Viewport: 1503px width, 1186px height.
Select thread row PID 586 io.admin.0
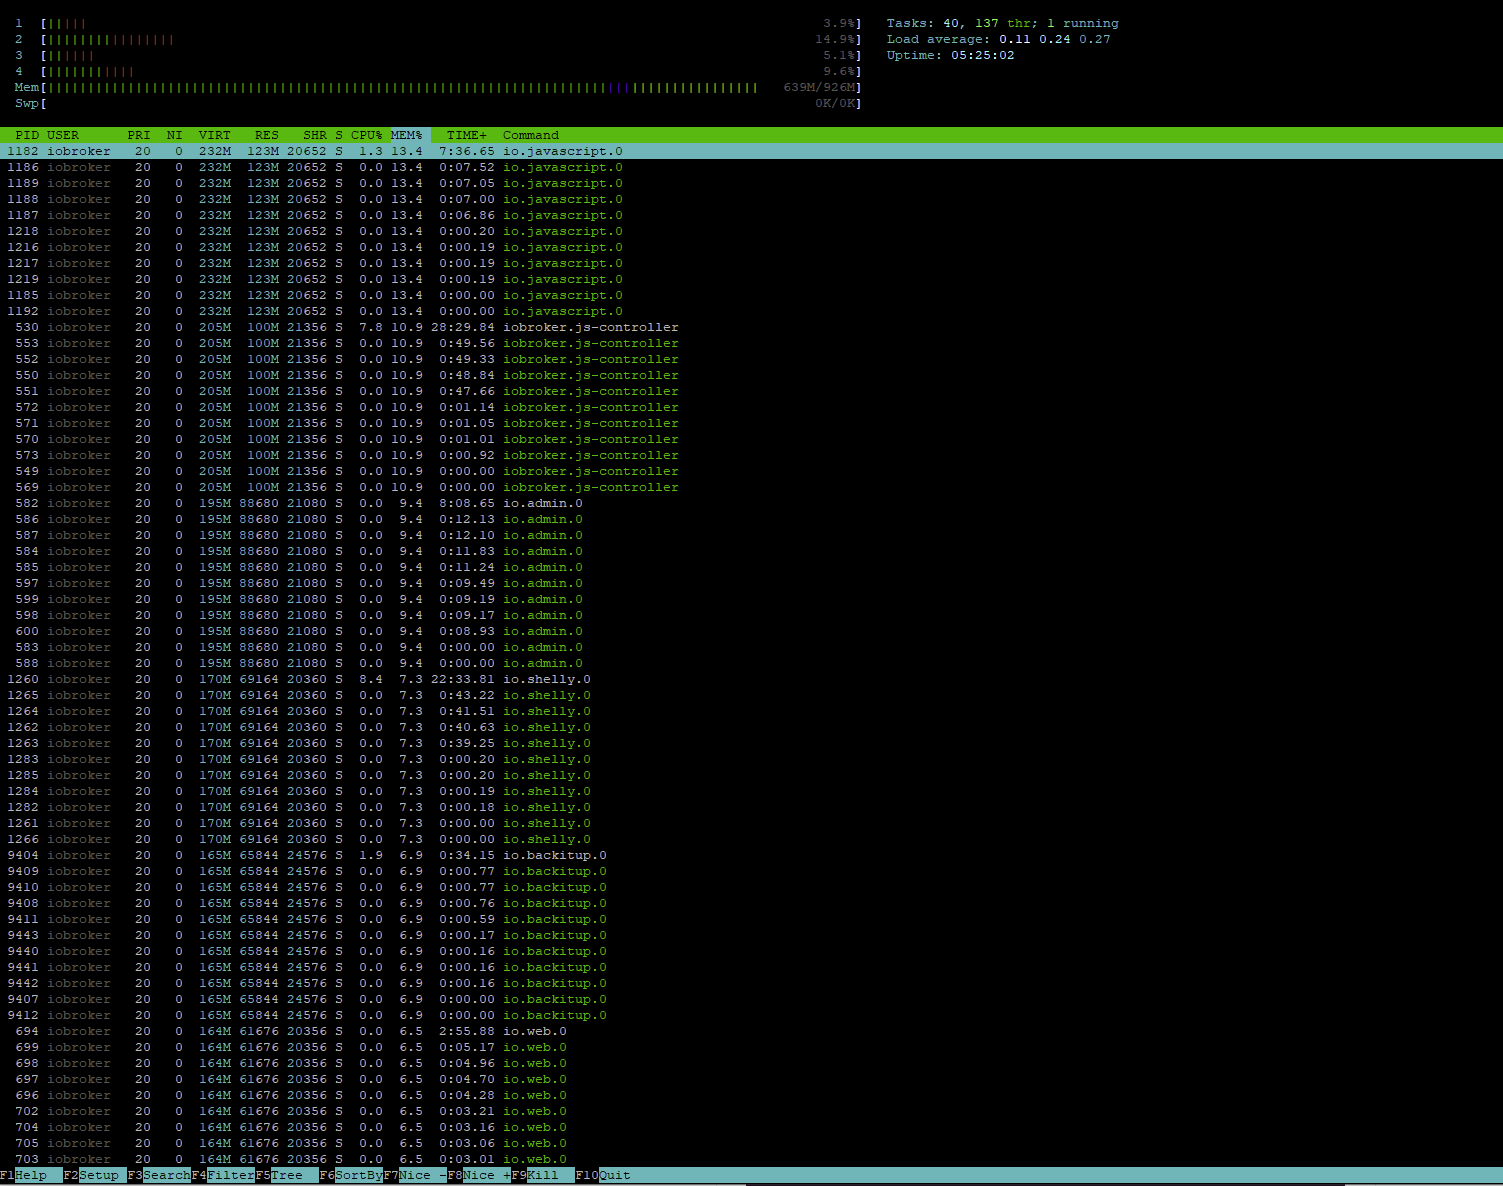(751, 519)
